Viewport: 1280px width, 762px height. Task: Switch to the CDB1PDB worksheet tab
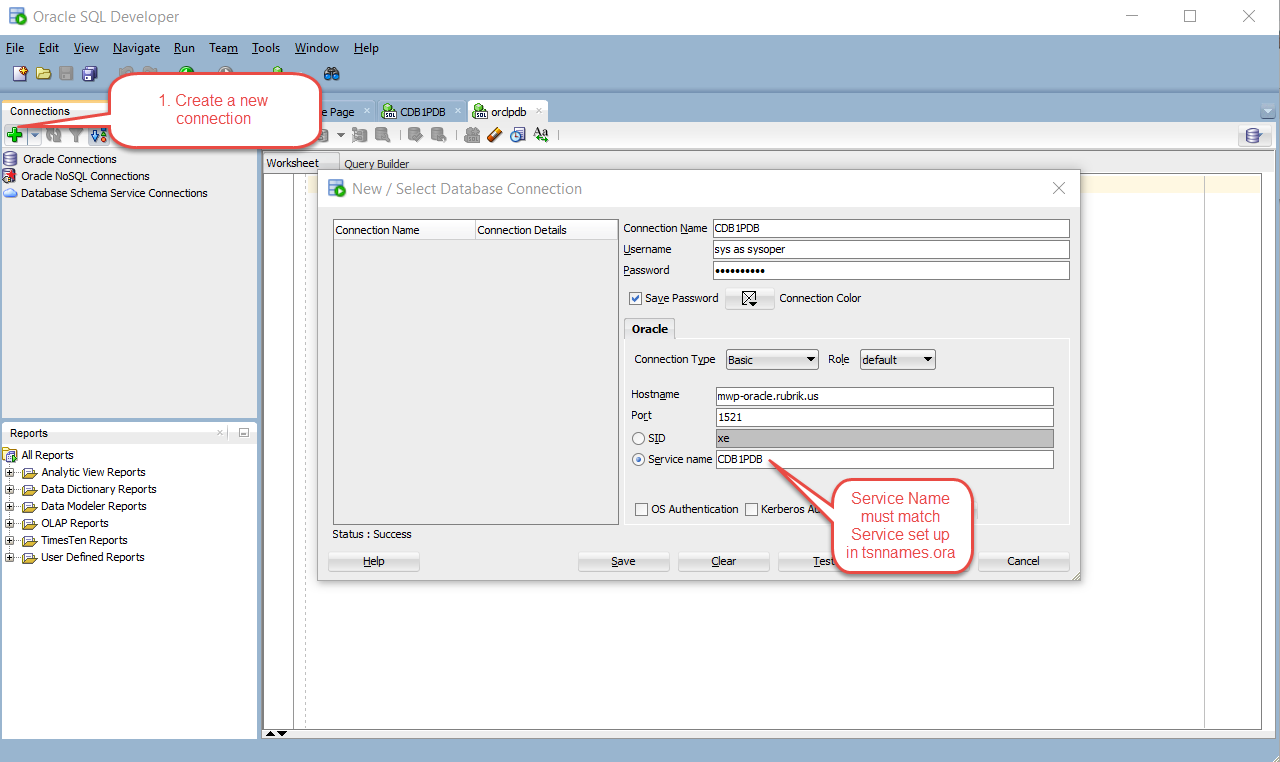tap(422, 111)
